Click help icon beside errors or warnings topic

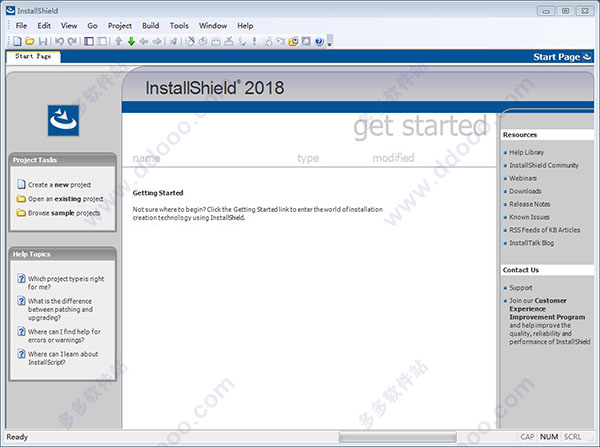pyautogui.click(x=22, y=331)
